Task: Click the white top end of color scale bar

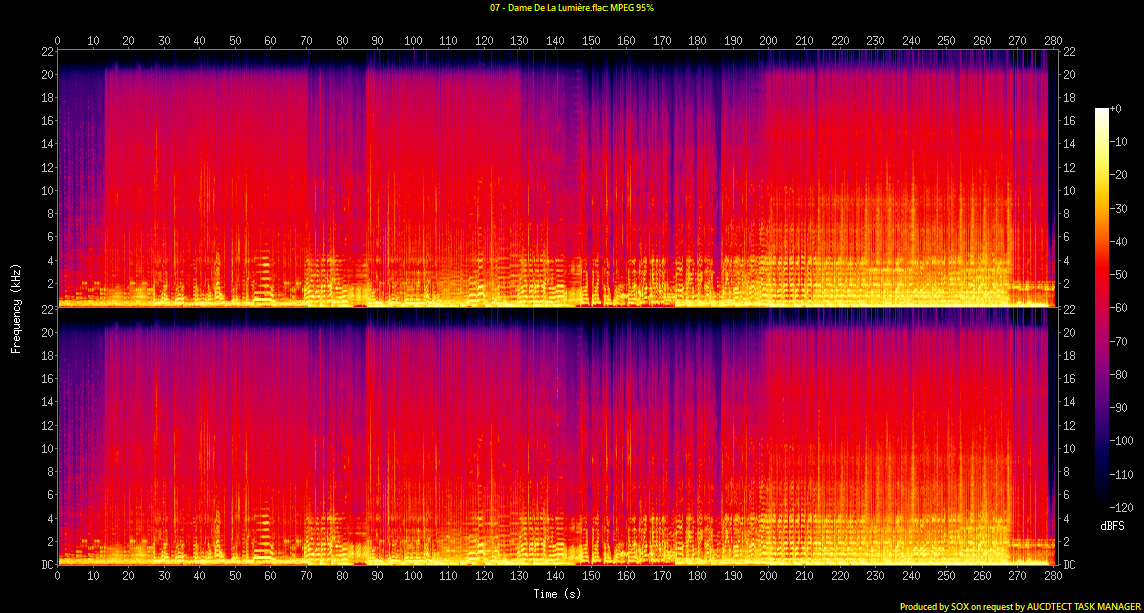Action: point(1103,111)
